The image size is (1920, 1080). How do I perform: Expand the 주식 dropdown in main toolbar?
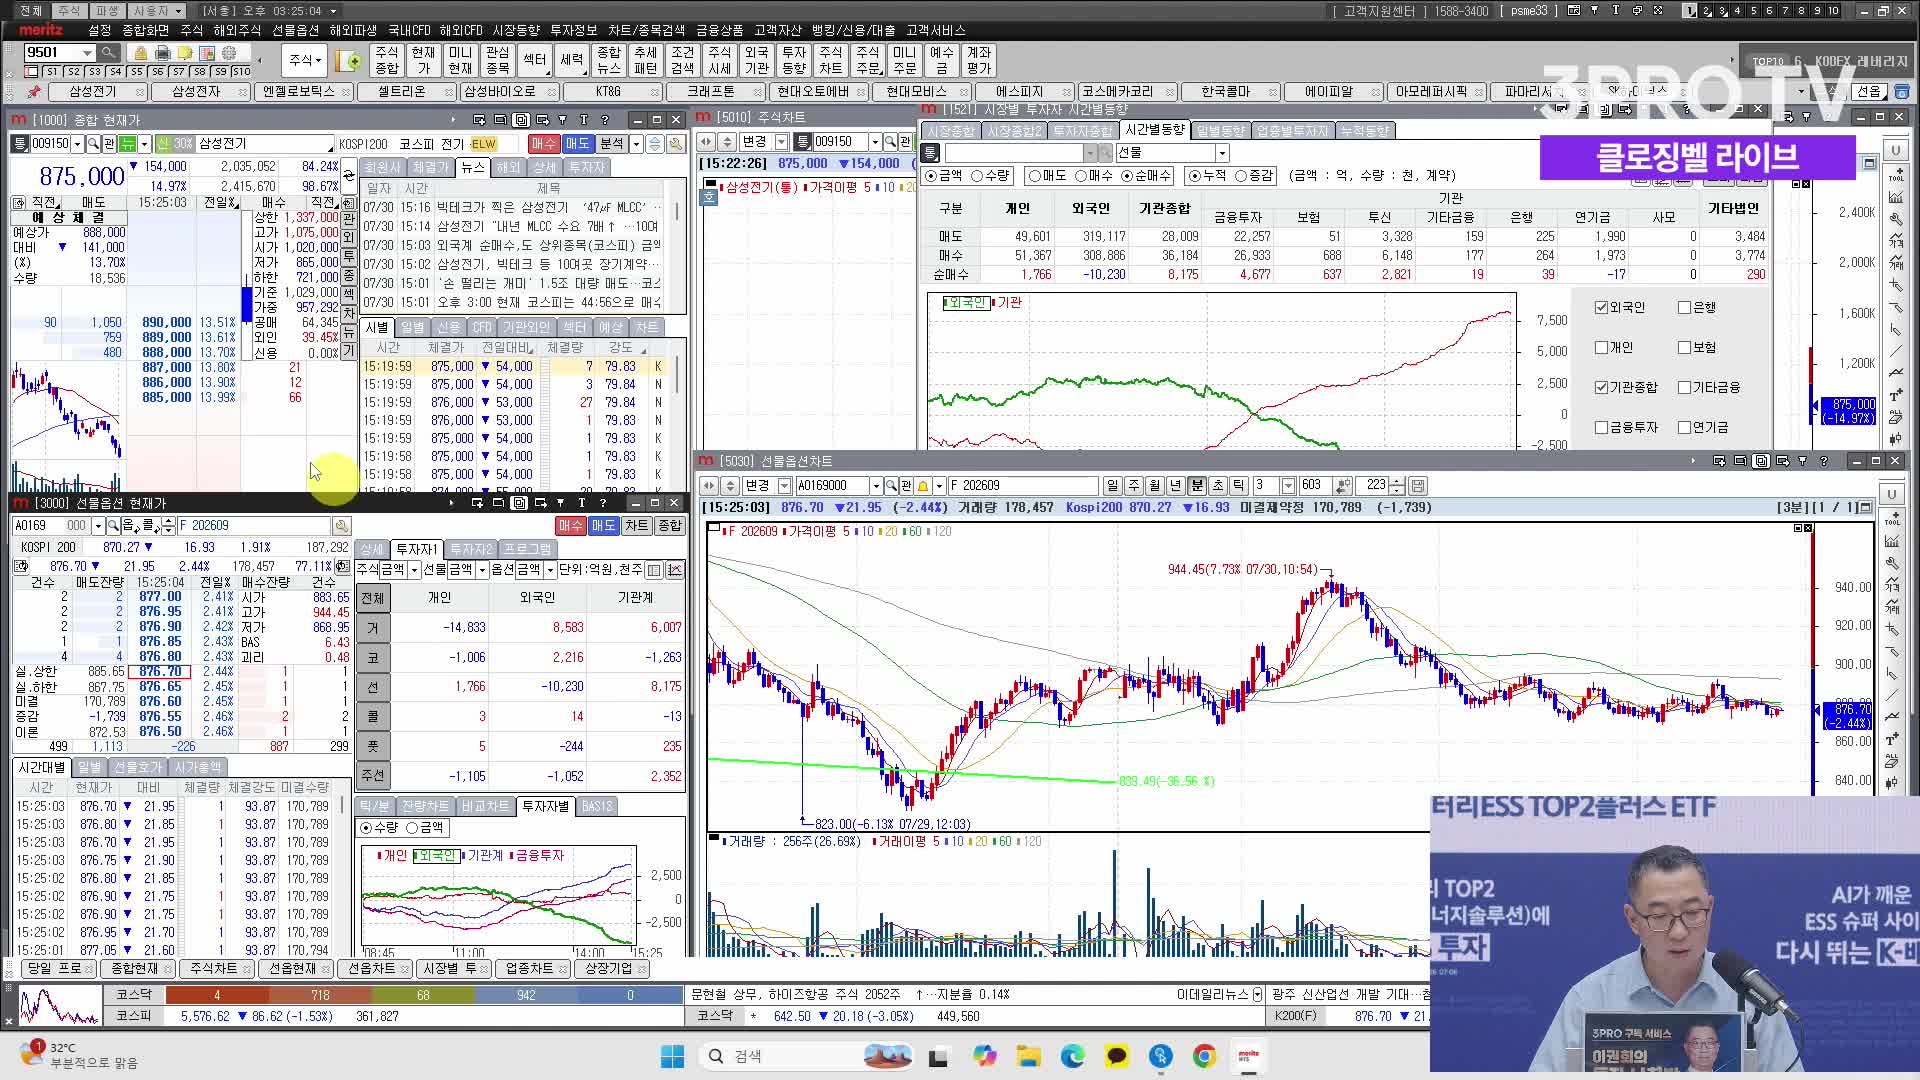[x=306, y=61]
